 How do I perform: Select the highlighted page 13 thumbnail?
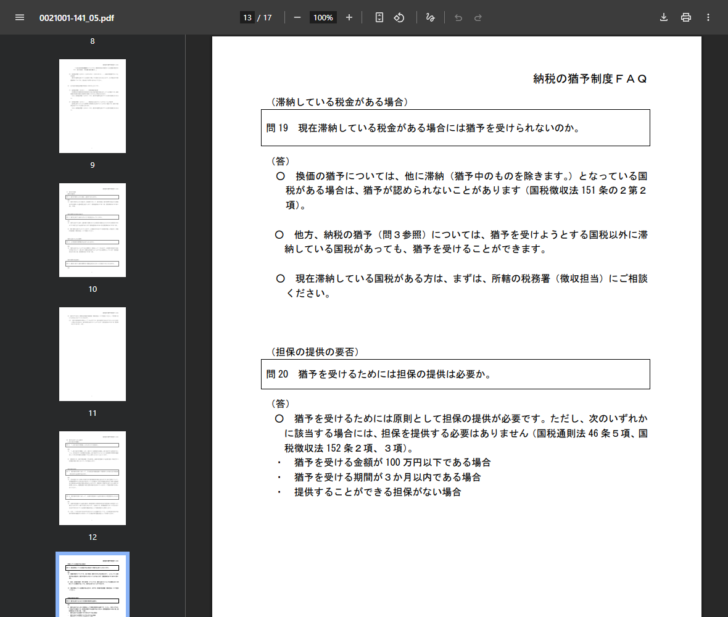point(92,585)
